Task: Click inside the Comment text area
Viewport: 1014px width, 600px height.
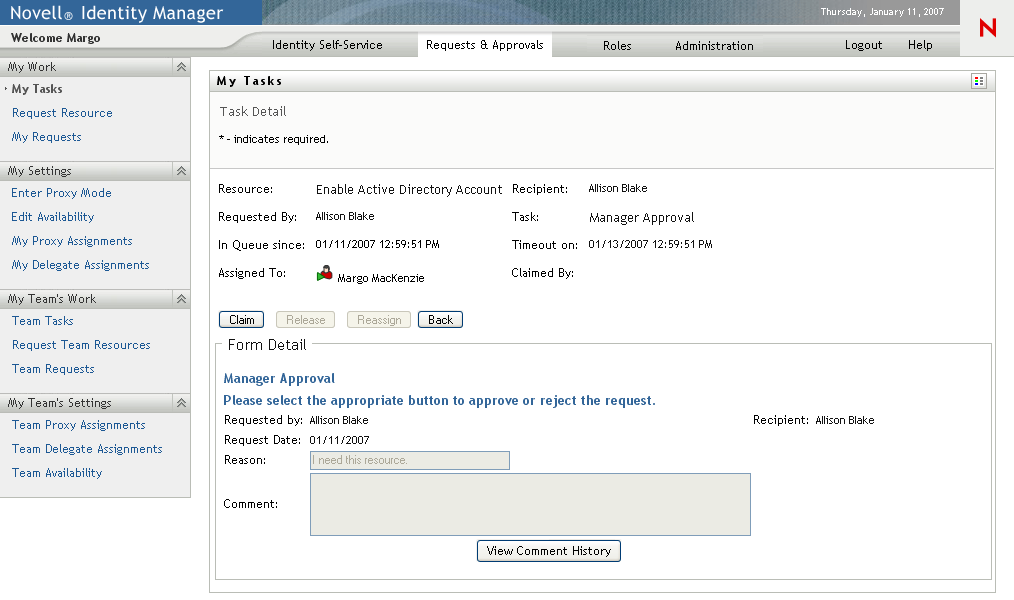Action: pyautogui.click(x=530, y=504)
